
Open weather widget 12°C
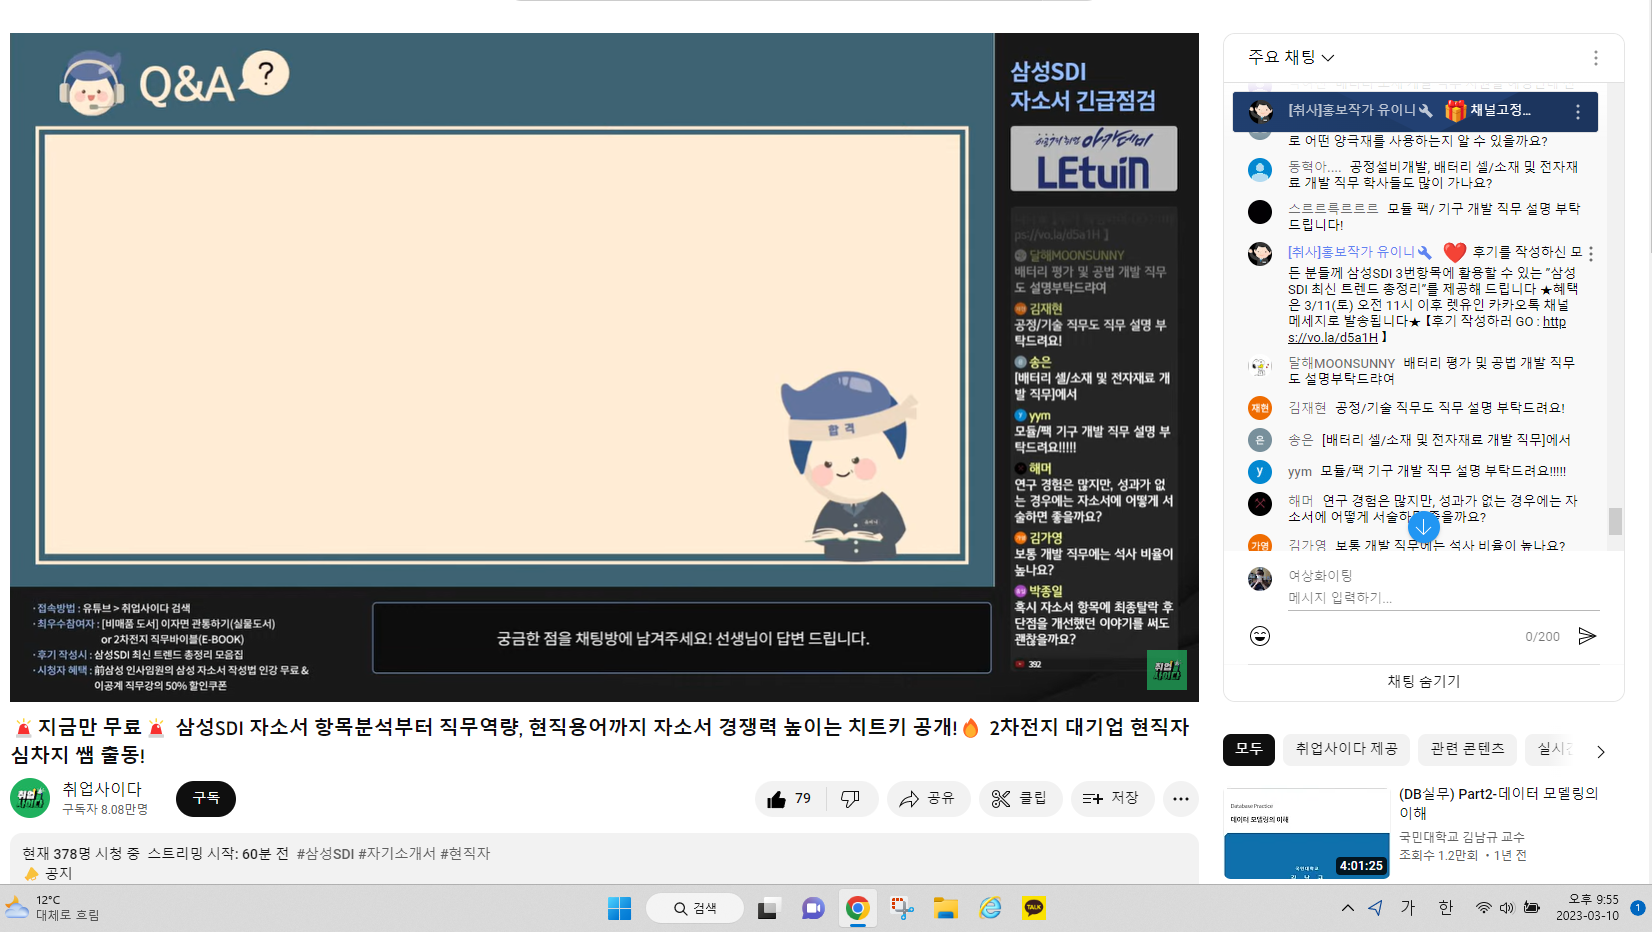point(53,908)
